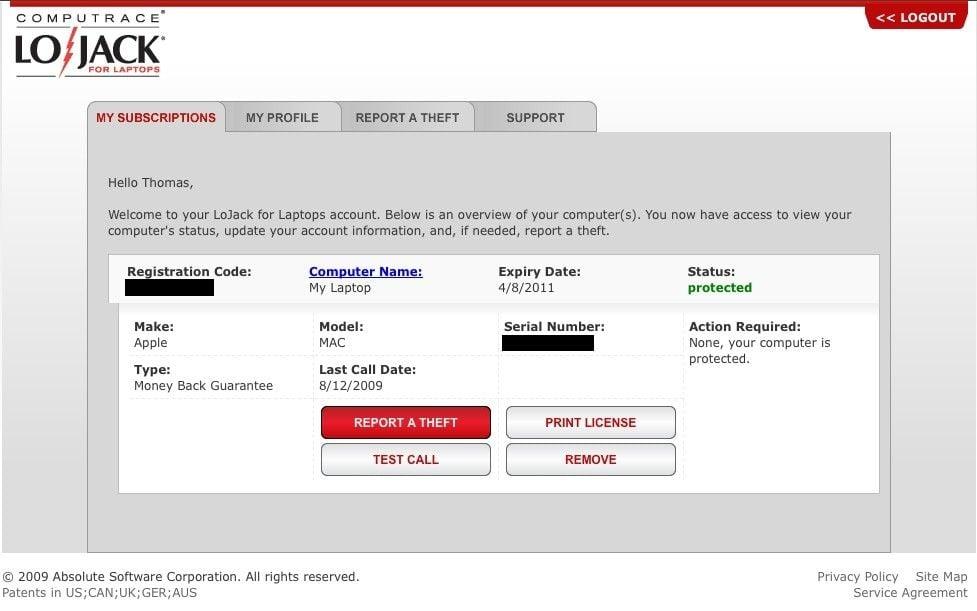Click the Print License button
This screenshot has height=611, width=977.
[591, 422]
